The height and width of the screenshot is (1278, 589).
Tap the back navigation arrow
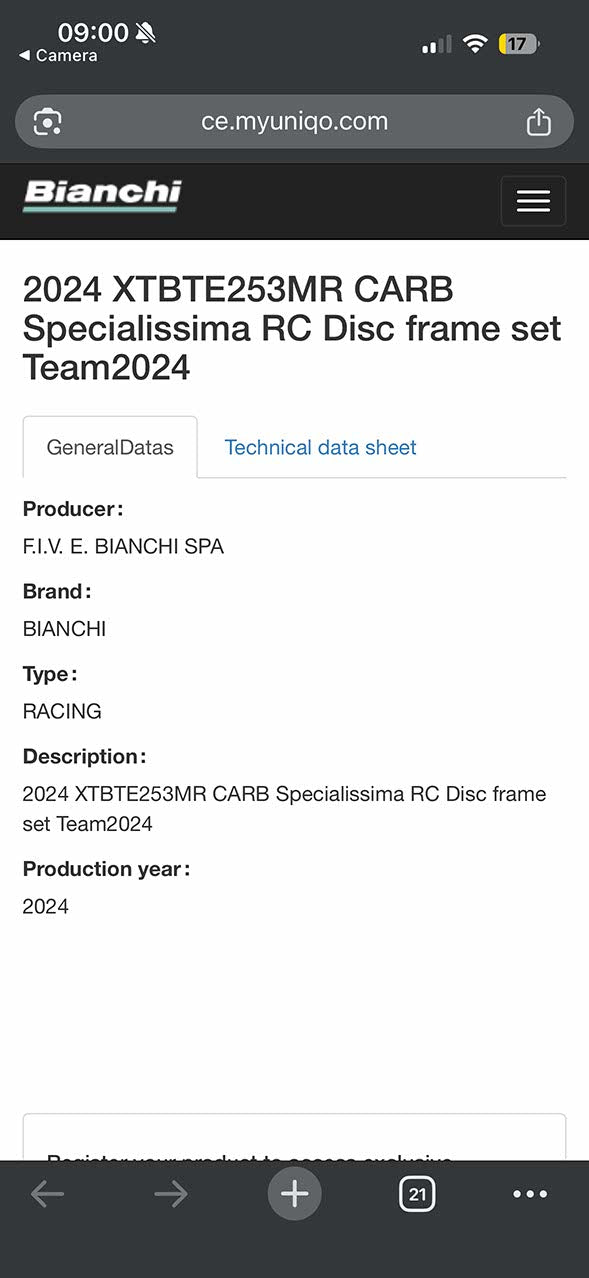click(47, 1193)
